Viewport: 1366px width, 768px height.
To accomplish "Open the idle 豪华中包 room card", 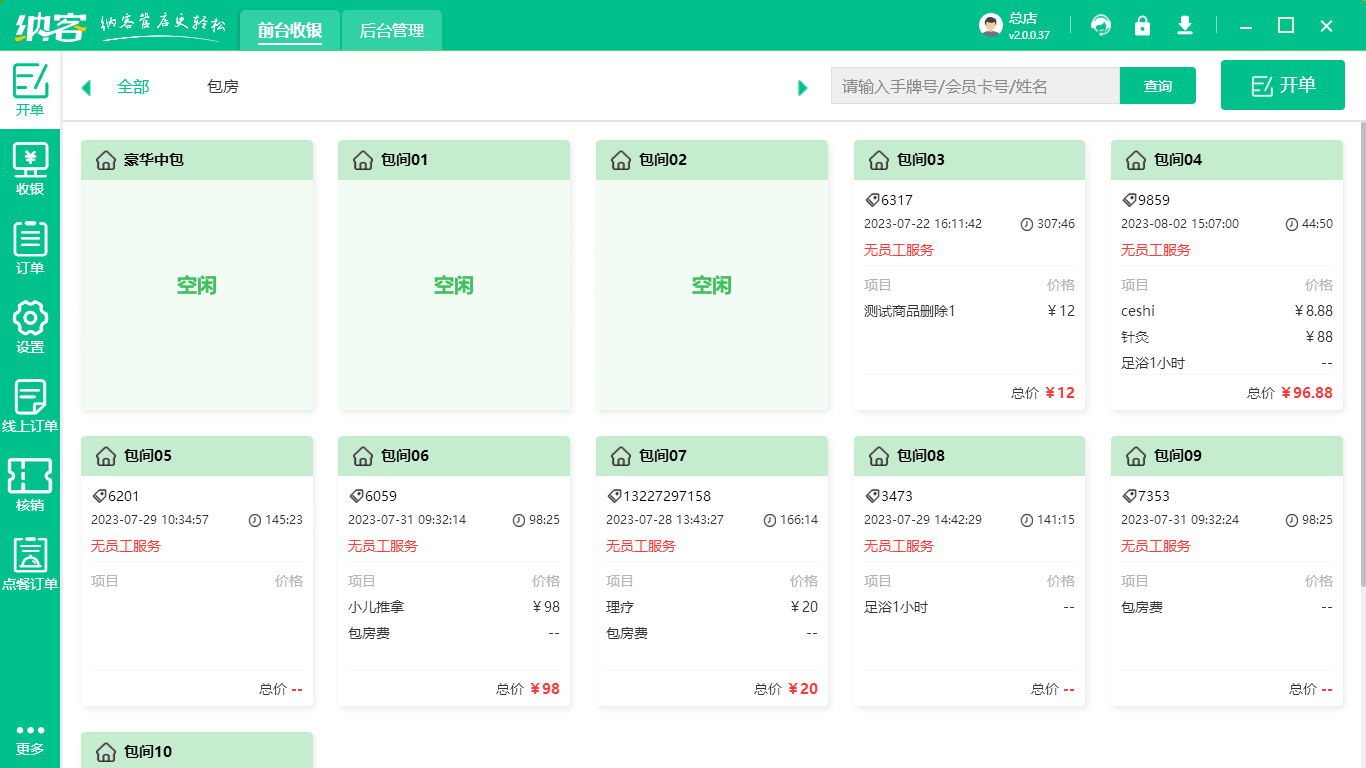I will 197,275.
